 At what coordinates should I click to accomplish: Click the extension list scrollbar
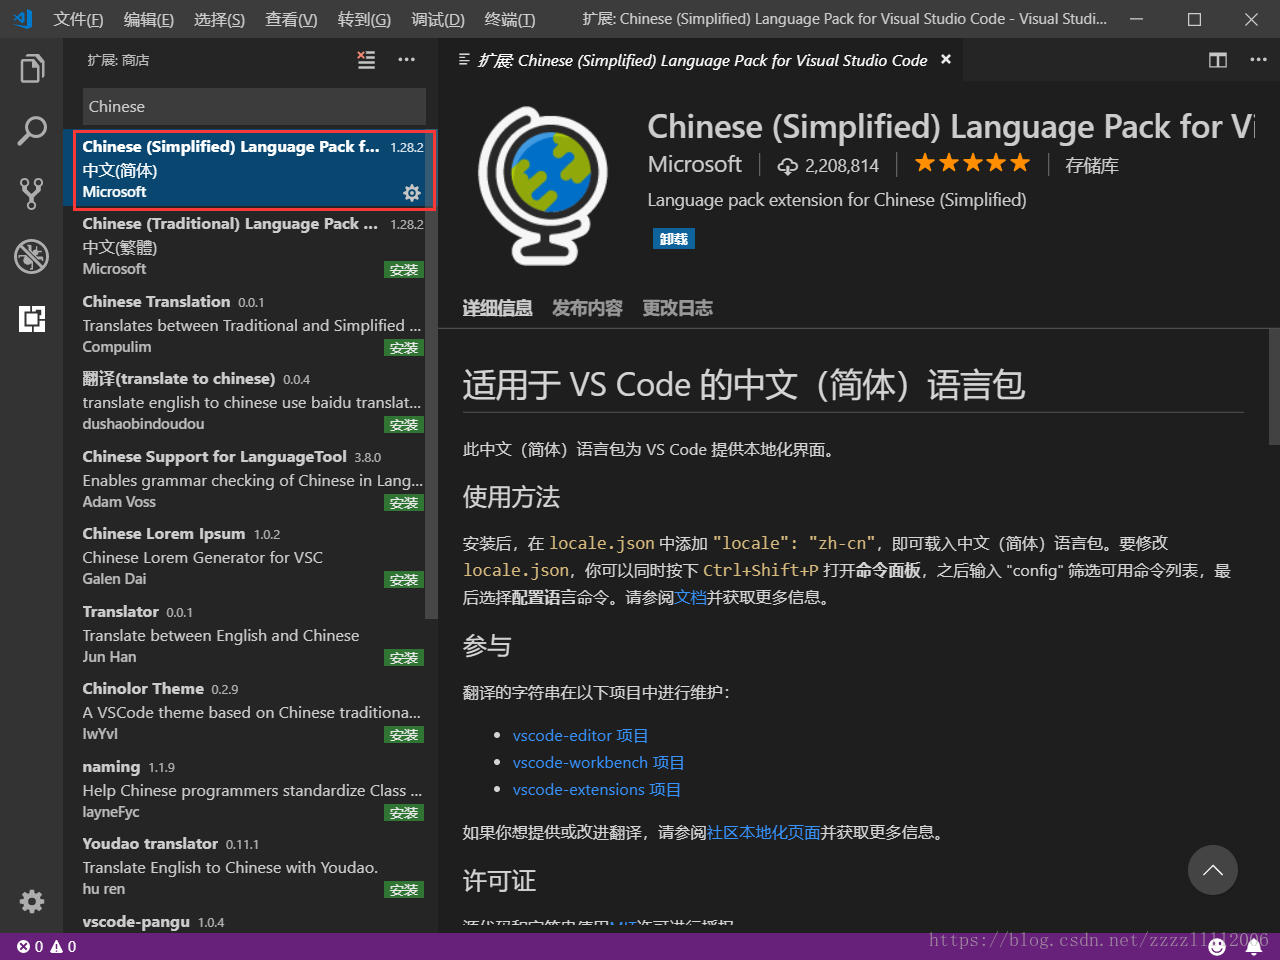(x=432, y=375)
